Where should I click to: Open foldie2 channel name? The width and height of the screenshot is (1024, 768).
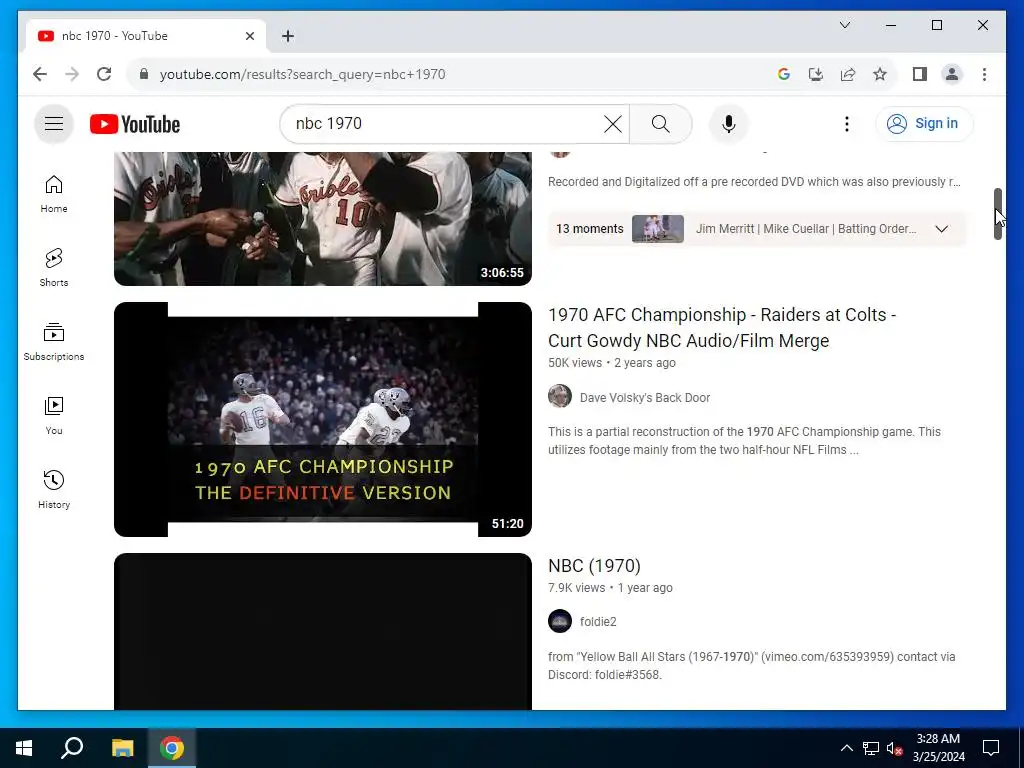pos(598,622)
